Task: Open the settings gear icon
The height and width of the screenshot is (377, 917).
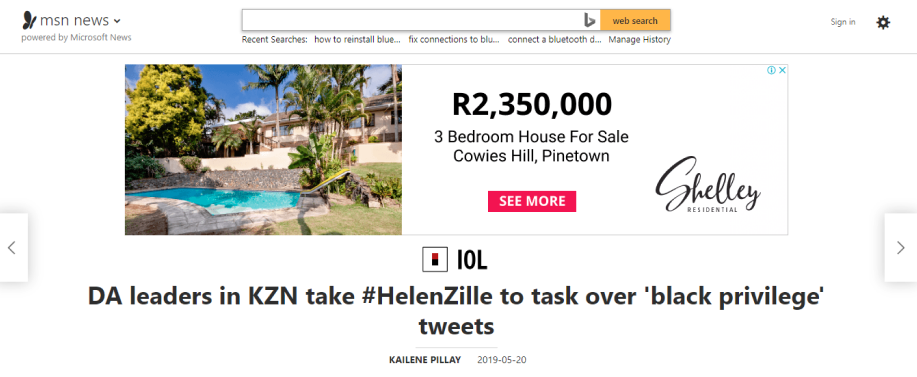Action: point(882,22)
